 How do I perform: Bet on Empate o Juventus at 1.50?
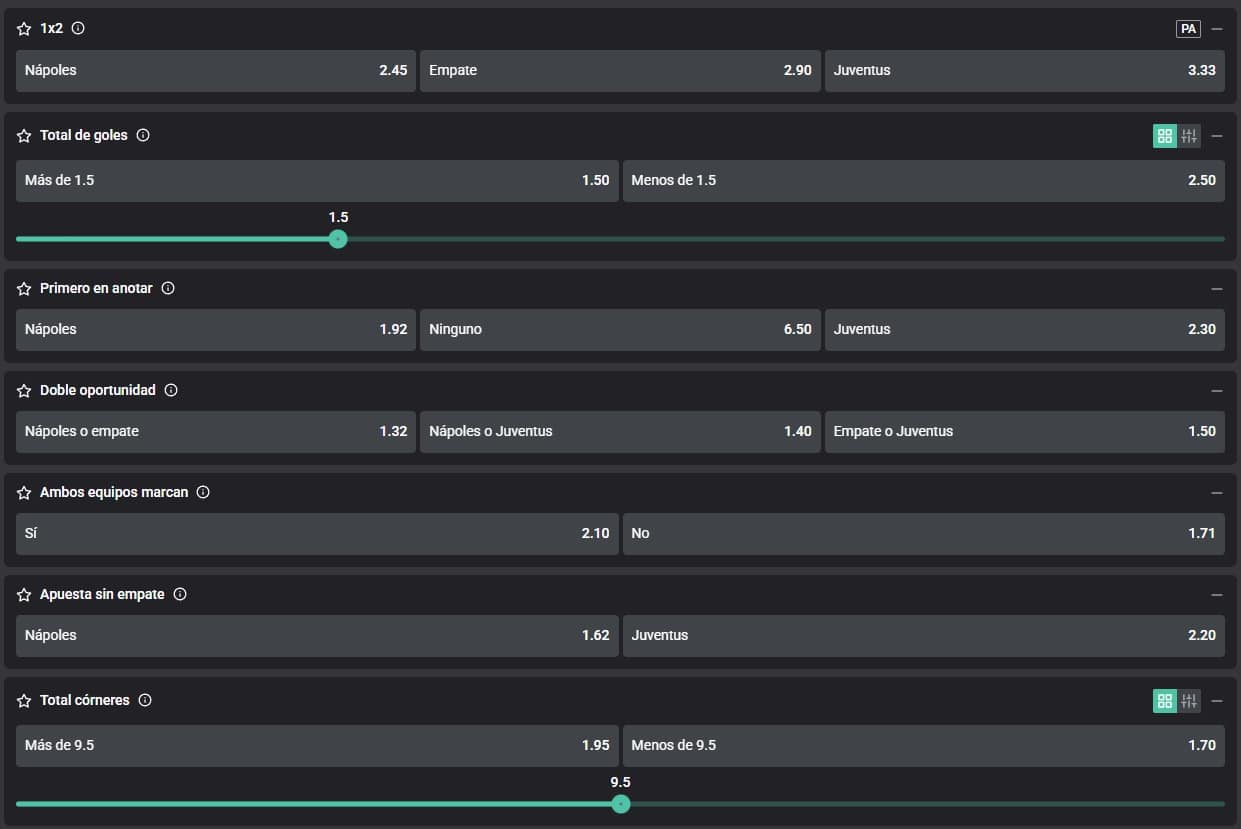(1024, 432)
